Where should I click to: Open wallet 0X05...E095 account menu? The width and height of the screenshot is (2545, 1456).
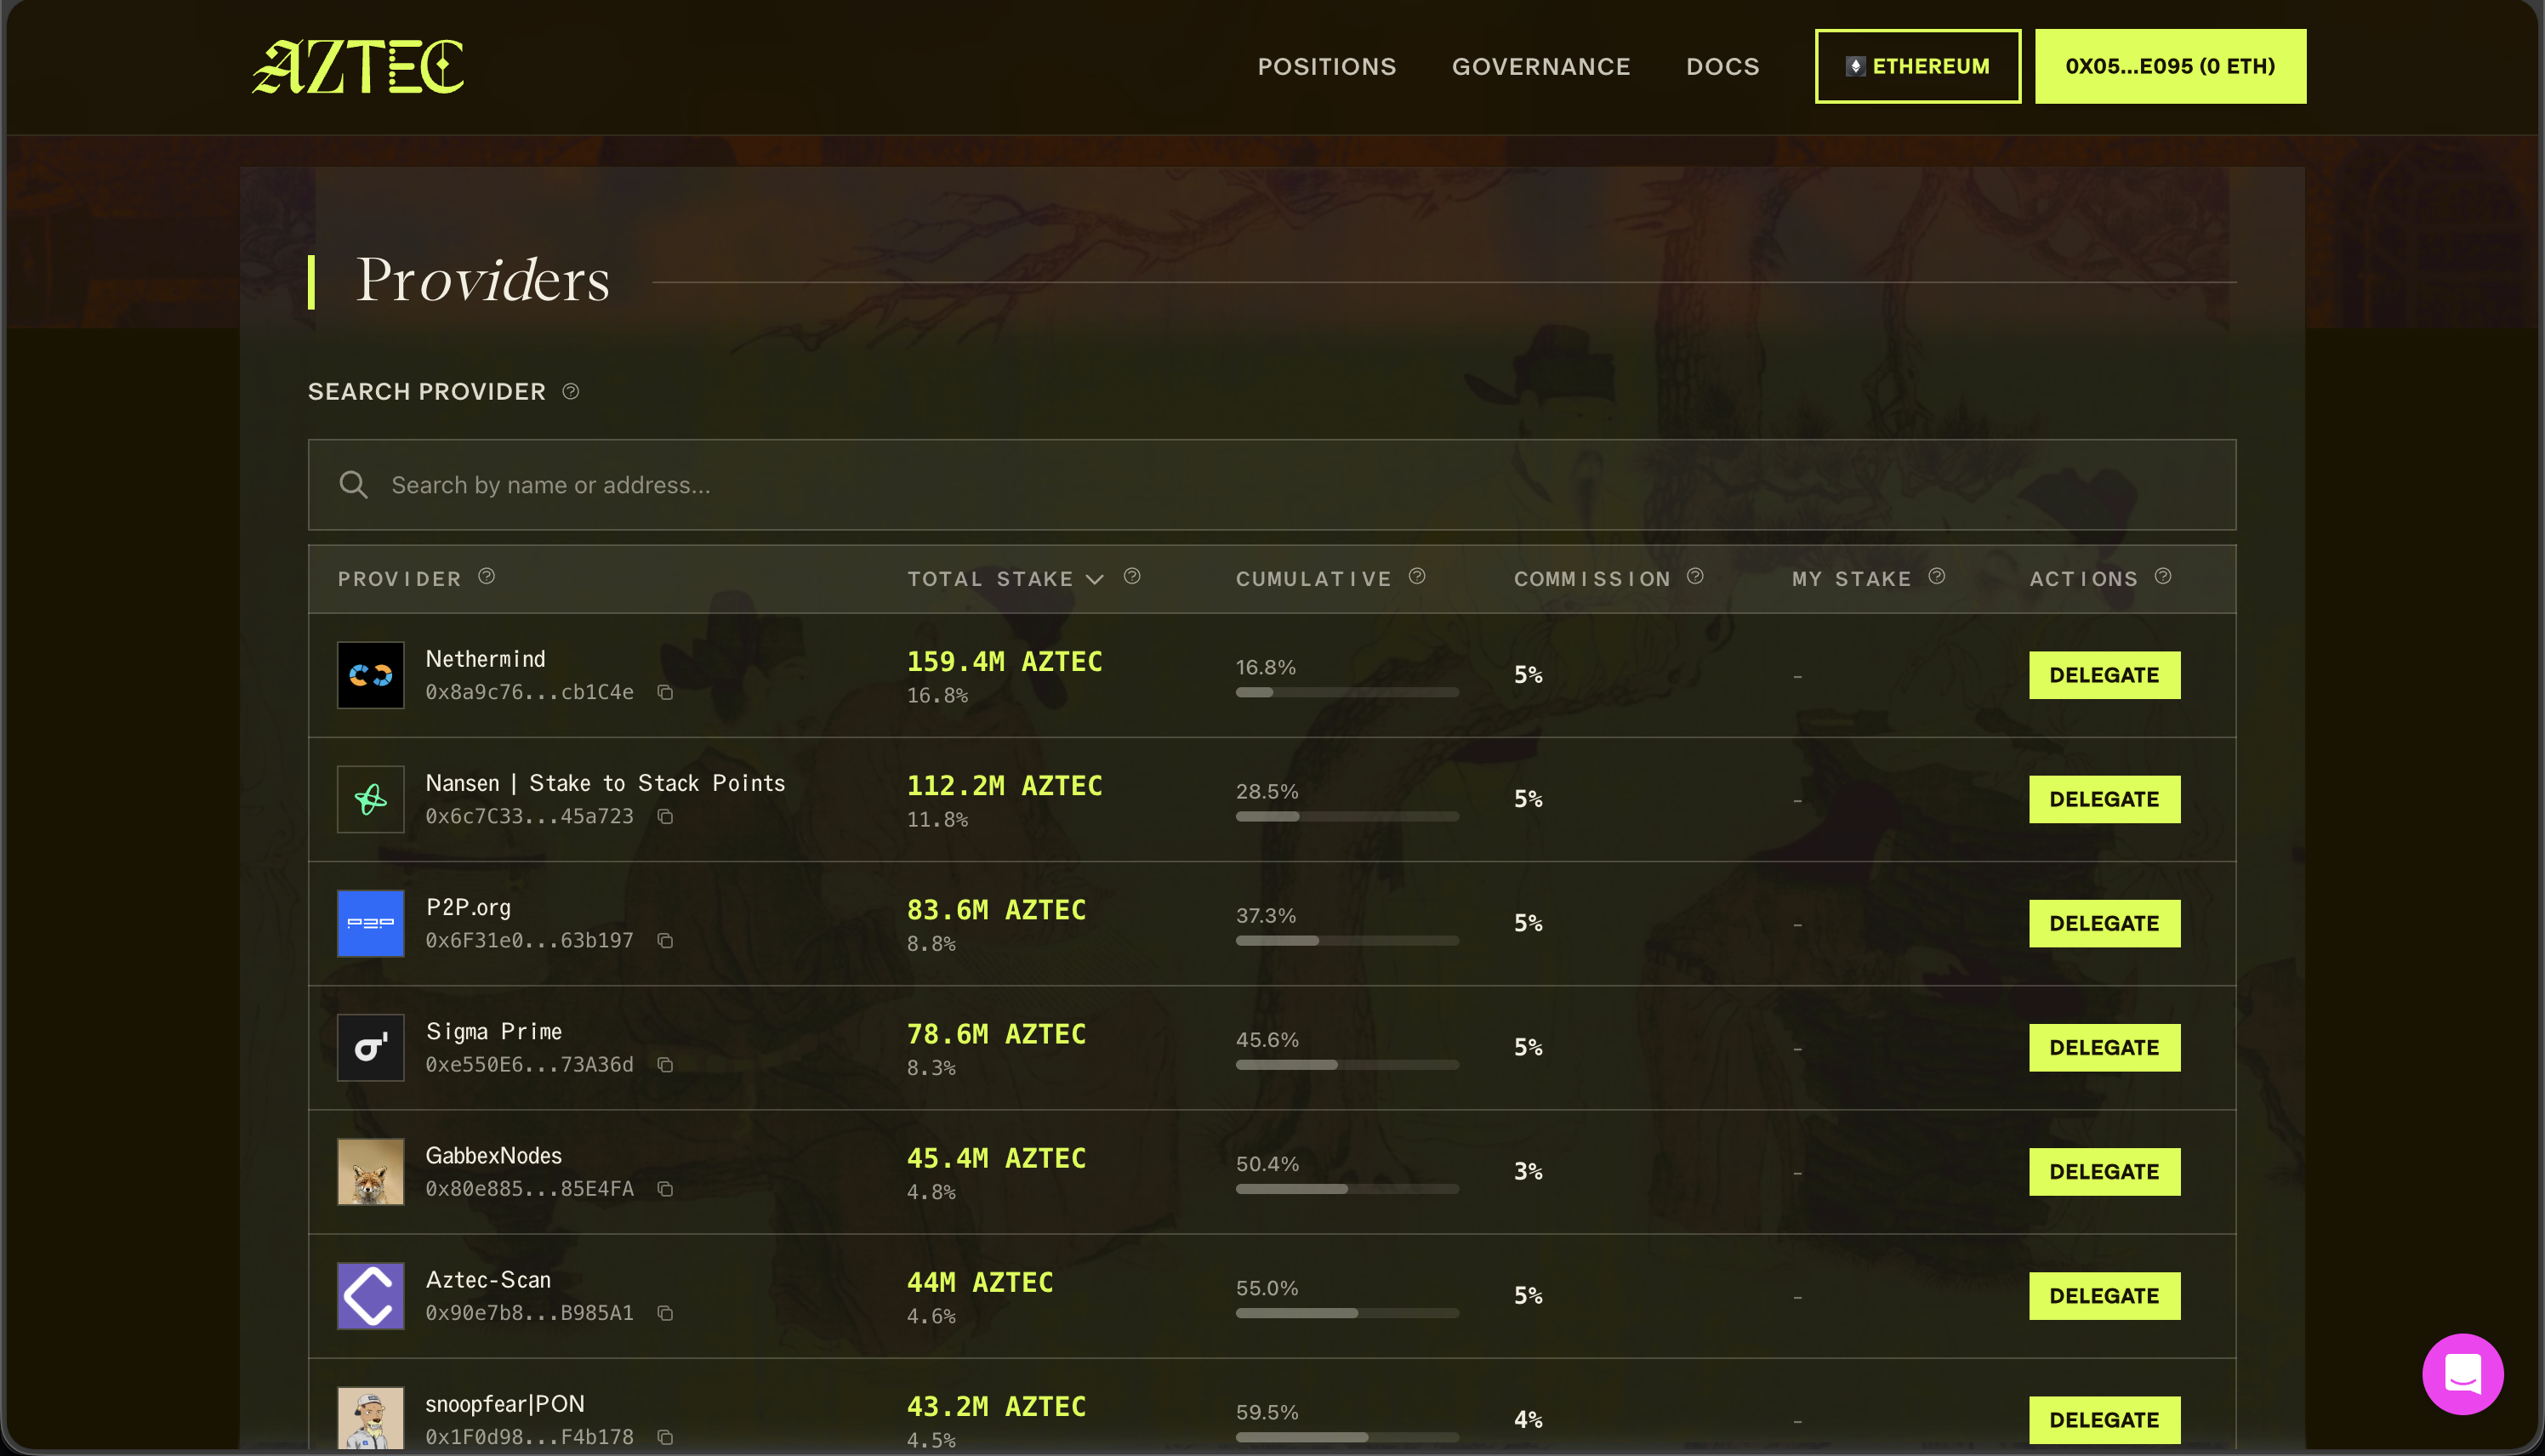coord(2170,66)
